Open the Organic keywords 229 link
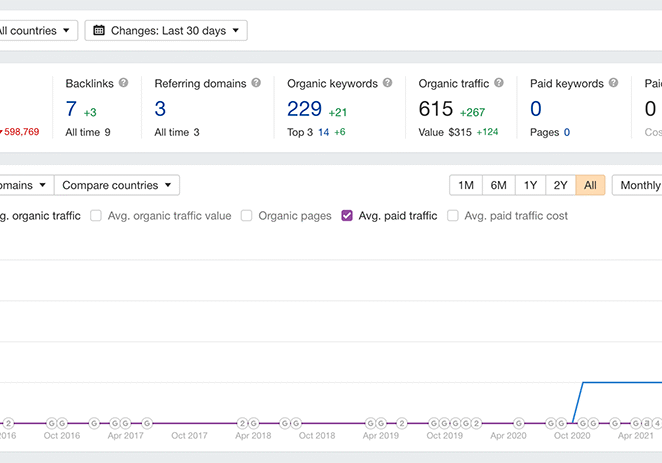 pyautogui.click(x=304, y=109)
